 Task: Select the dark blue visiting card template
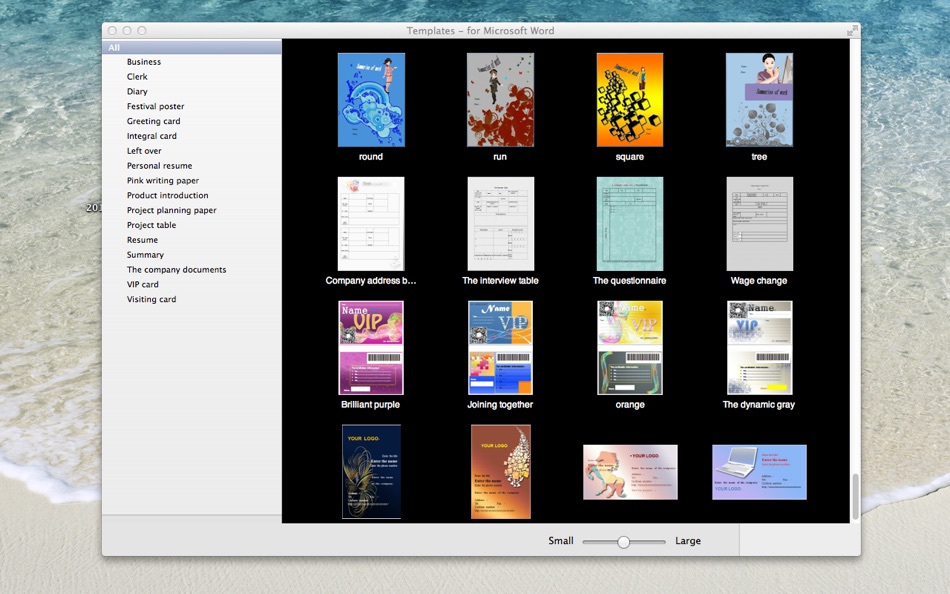[x=371, y=472]
